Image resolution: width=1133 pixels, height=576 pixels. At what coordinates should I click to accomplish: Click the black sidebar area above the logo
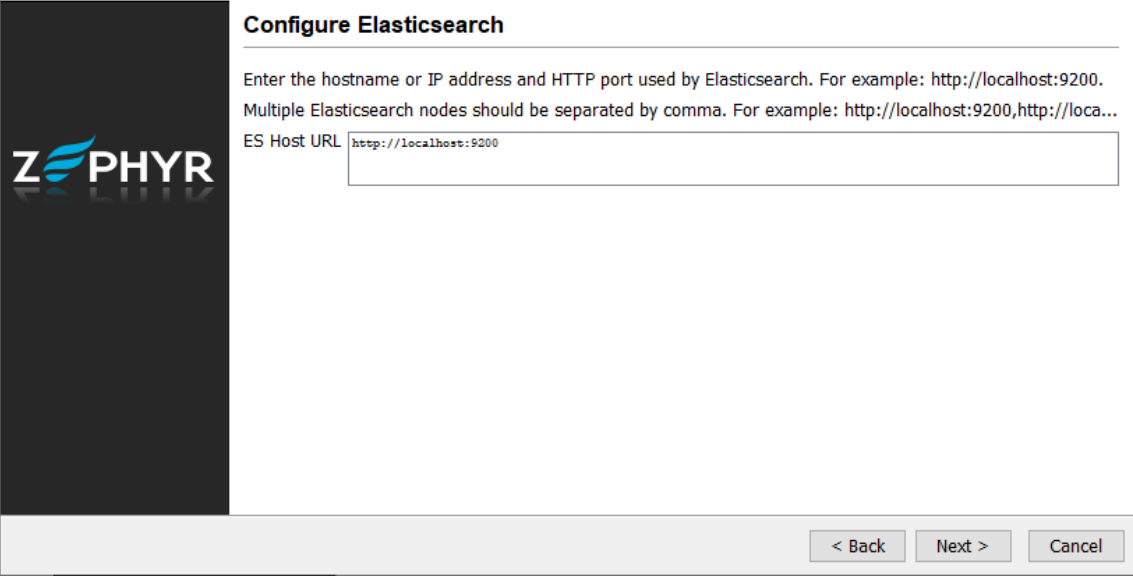coord(114,60)
